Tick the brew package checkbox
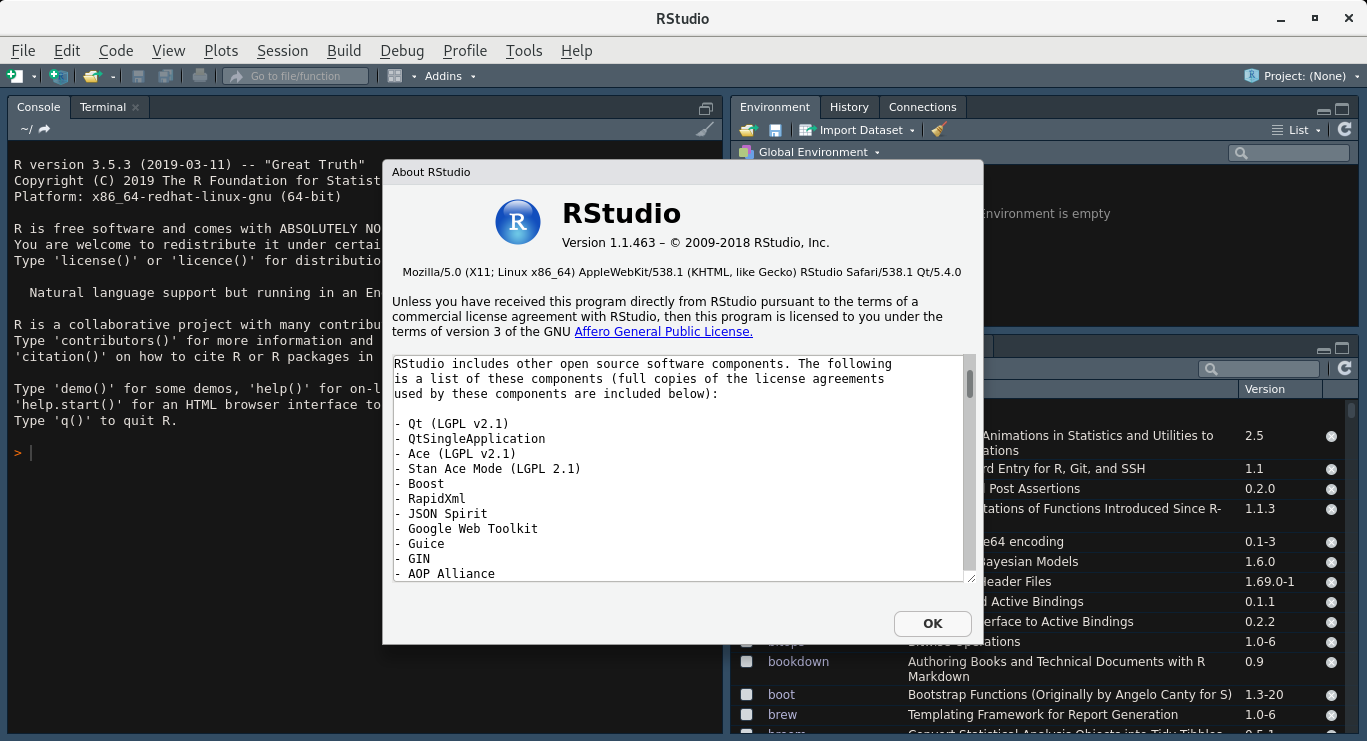 745,714
